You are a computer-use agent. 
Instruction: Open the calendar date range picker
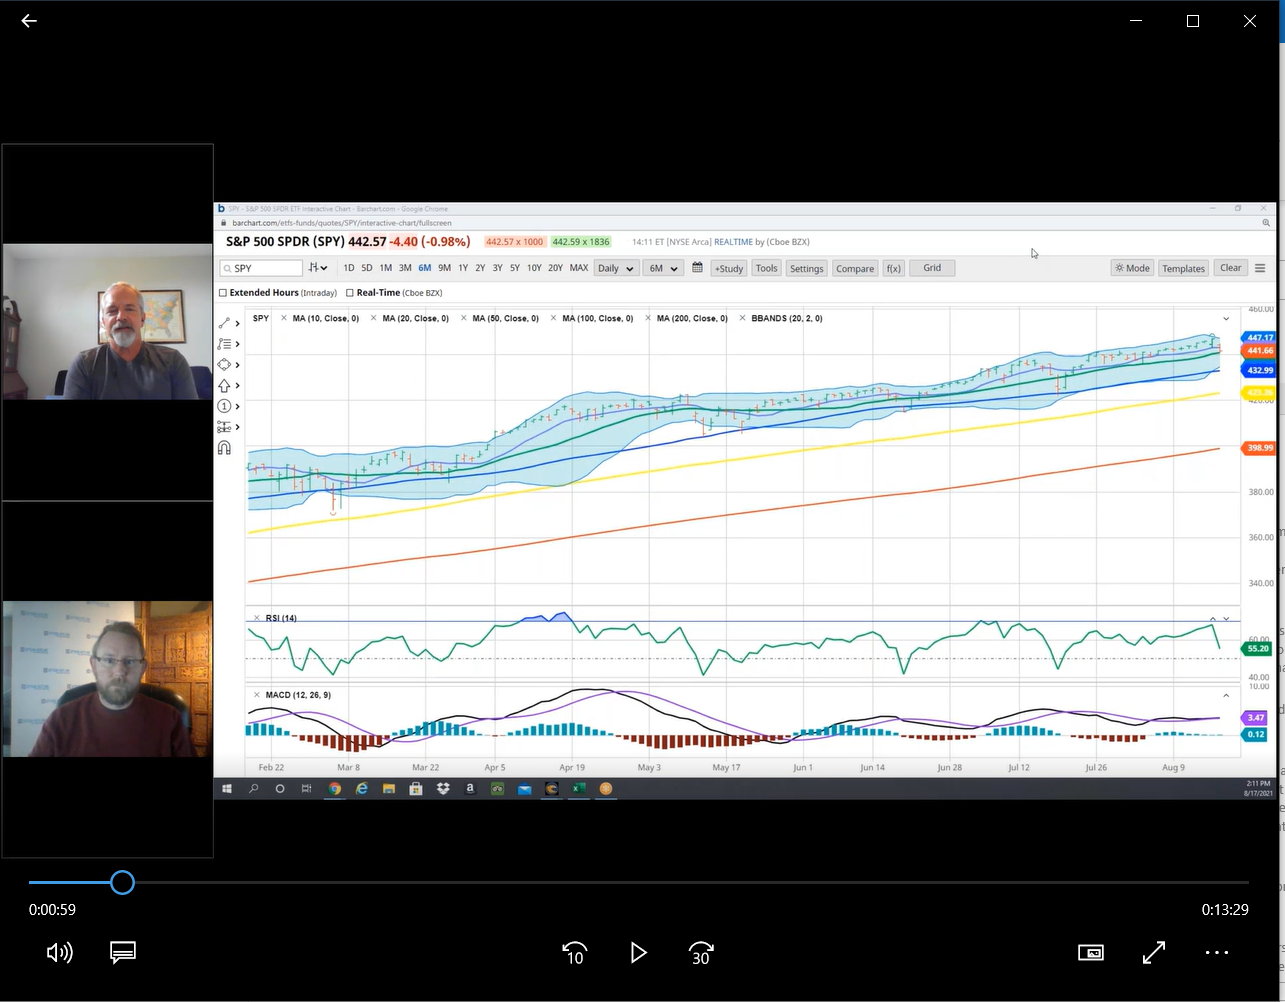(x=697, y=268)
